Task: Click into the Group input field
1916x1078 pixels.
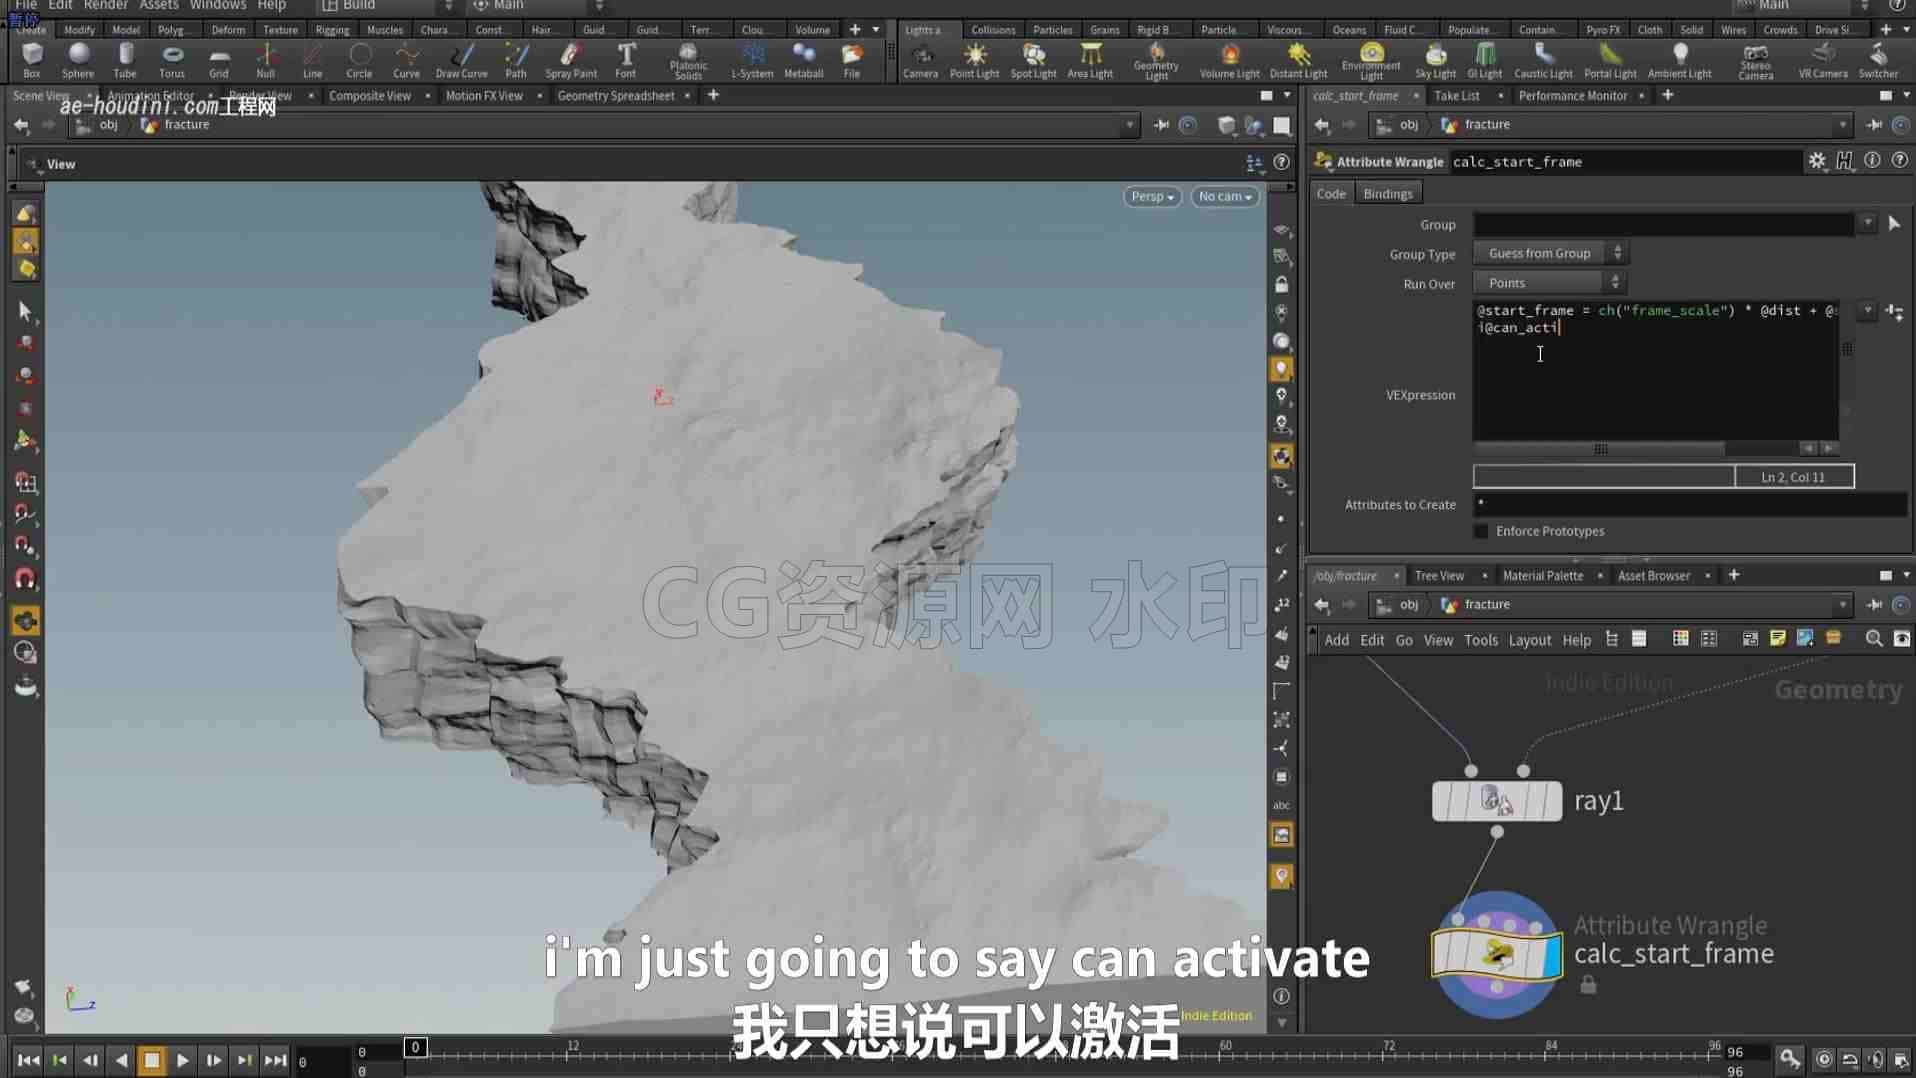Action: (x=1664, y=224)
